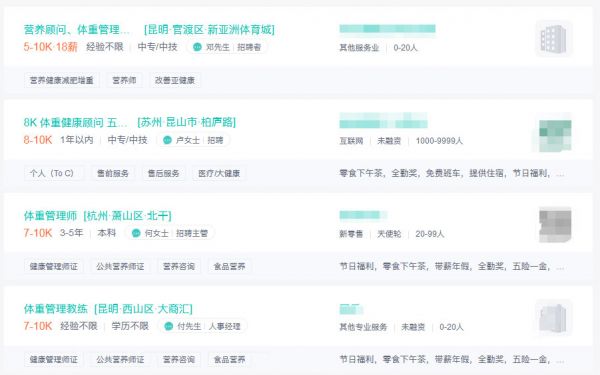The width and height of the screenshot is (600, 375).
Task: Open job 营养顾问、体重管理 in 昆明·官渡区
Action: (149, 29)
